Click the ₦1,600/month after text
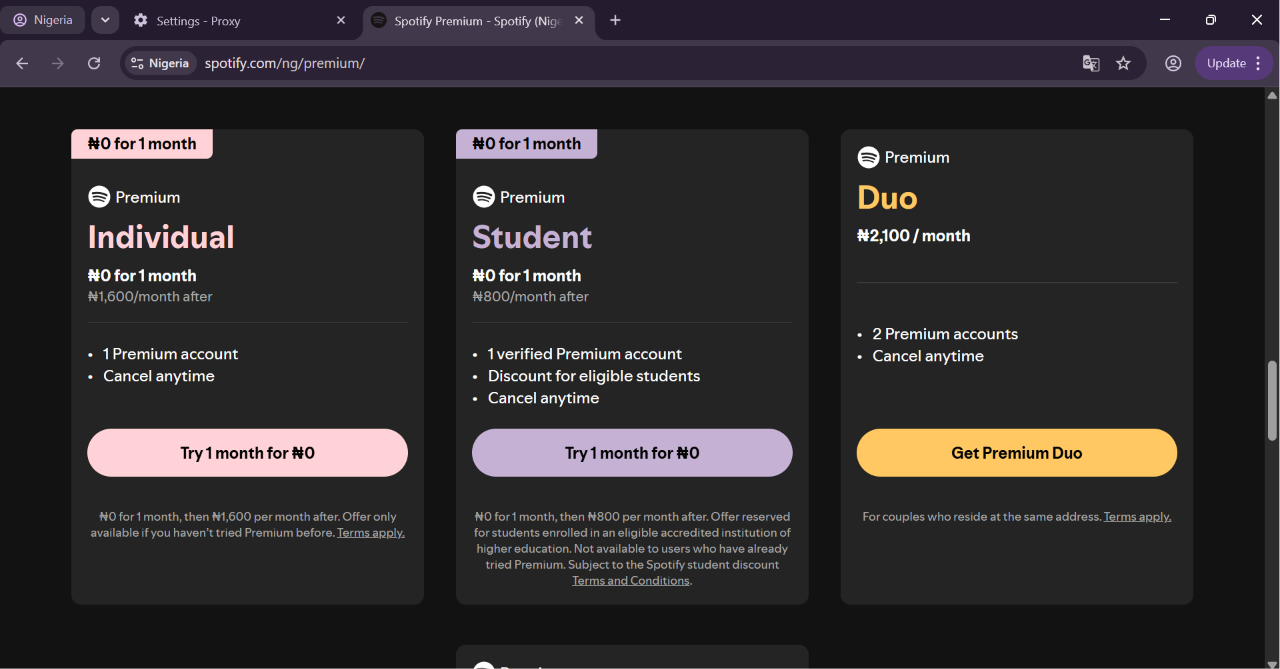This screenshot has height=669, width=1280. [150, 297]
